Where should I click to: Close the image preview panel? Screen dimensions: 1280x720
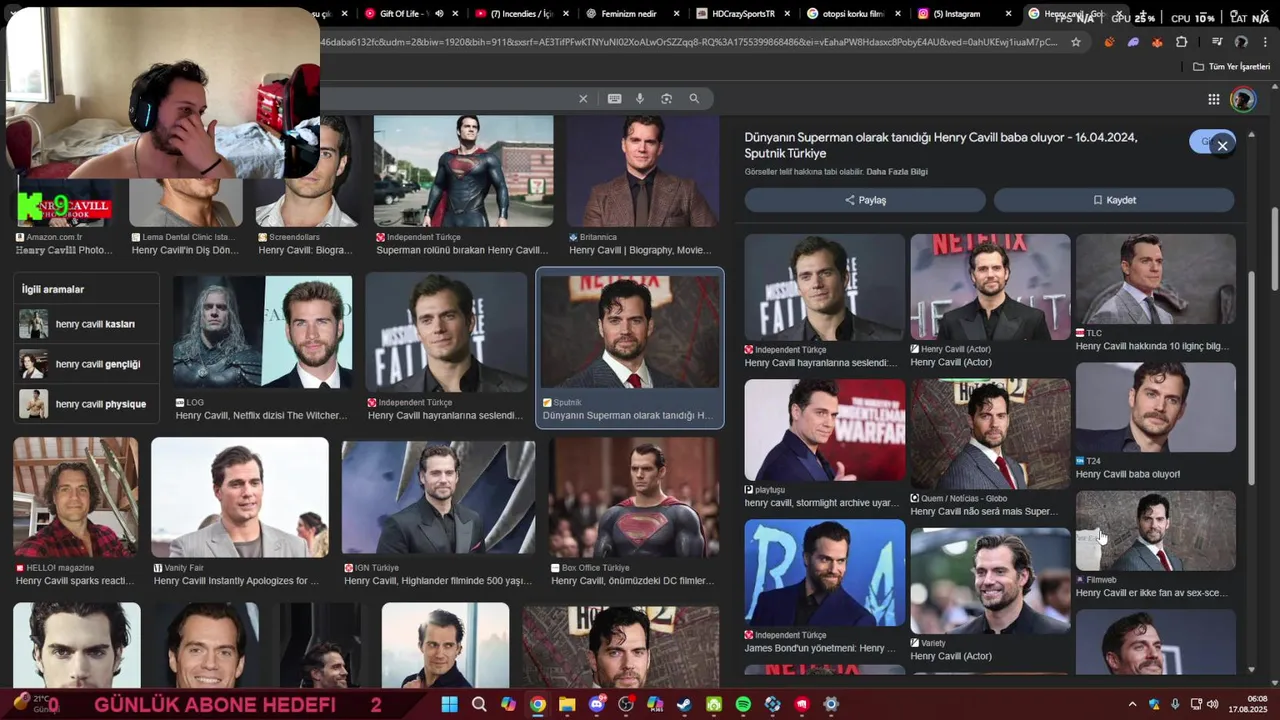click(x=1222, y=146)
